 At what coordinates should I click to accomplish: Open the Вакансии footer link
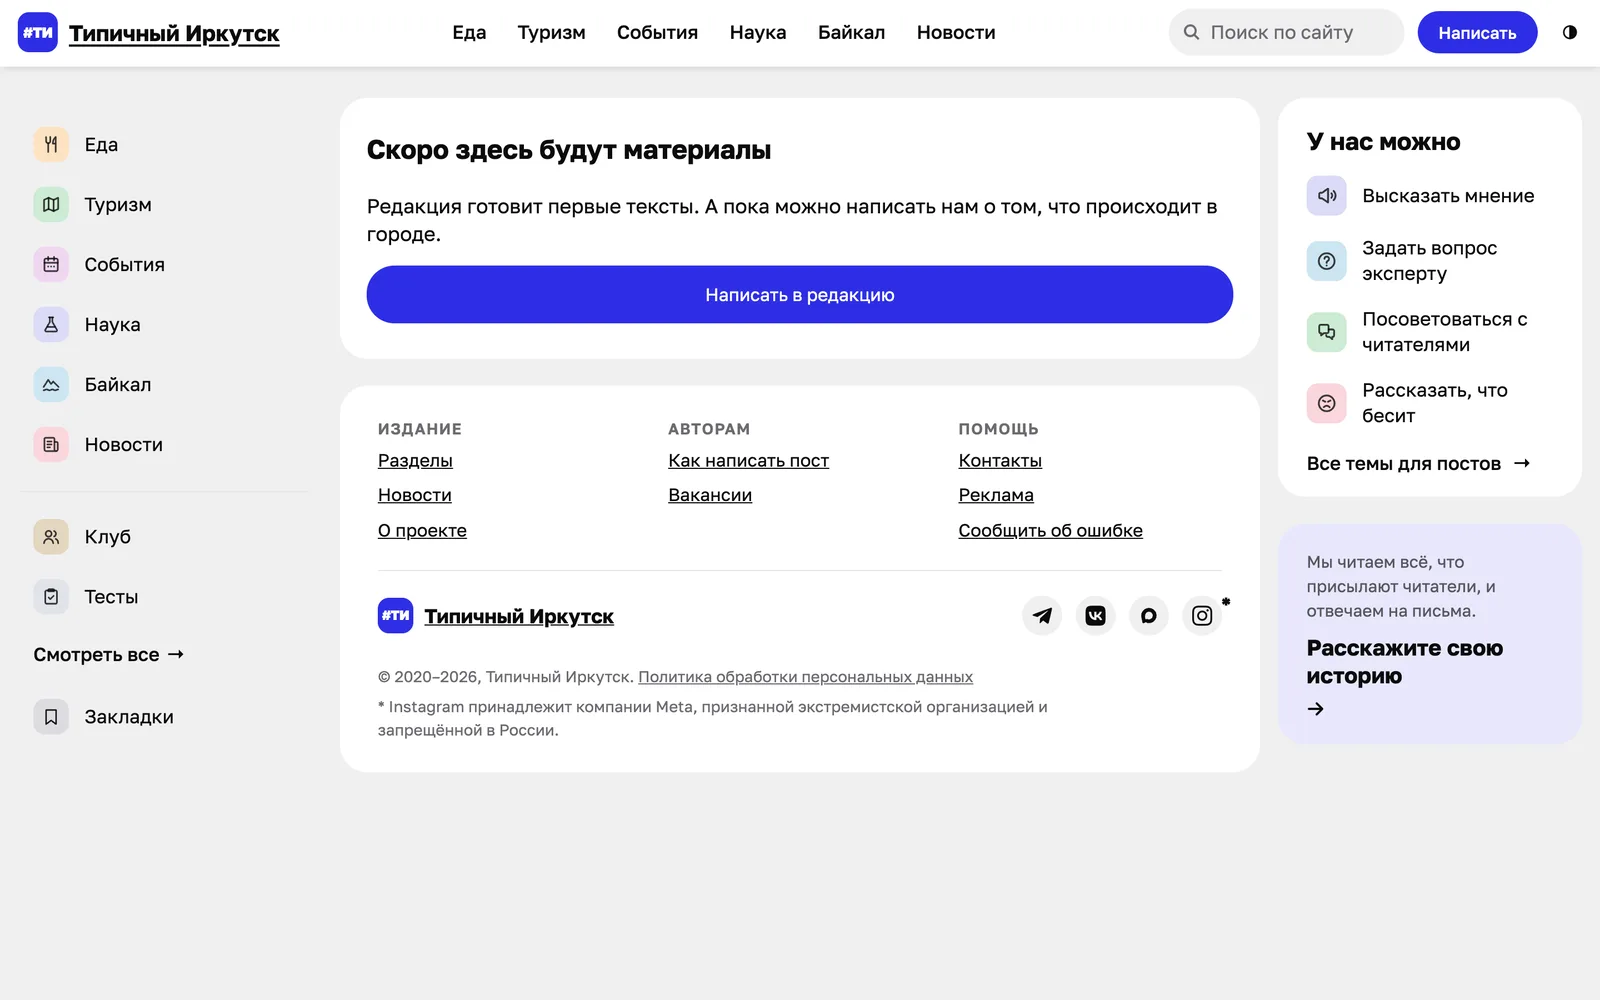coord(710,495)
